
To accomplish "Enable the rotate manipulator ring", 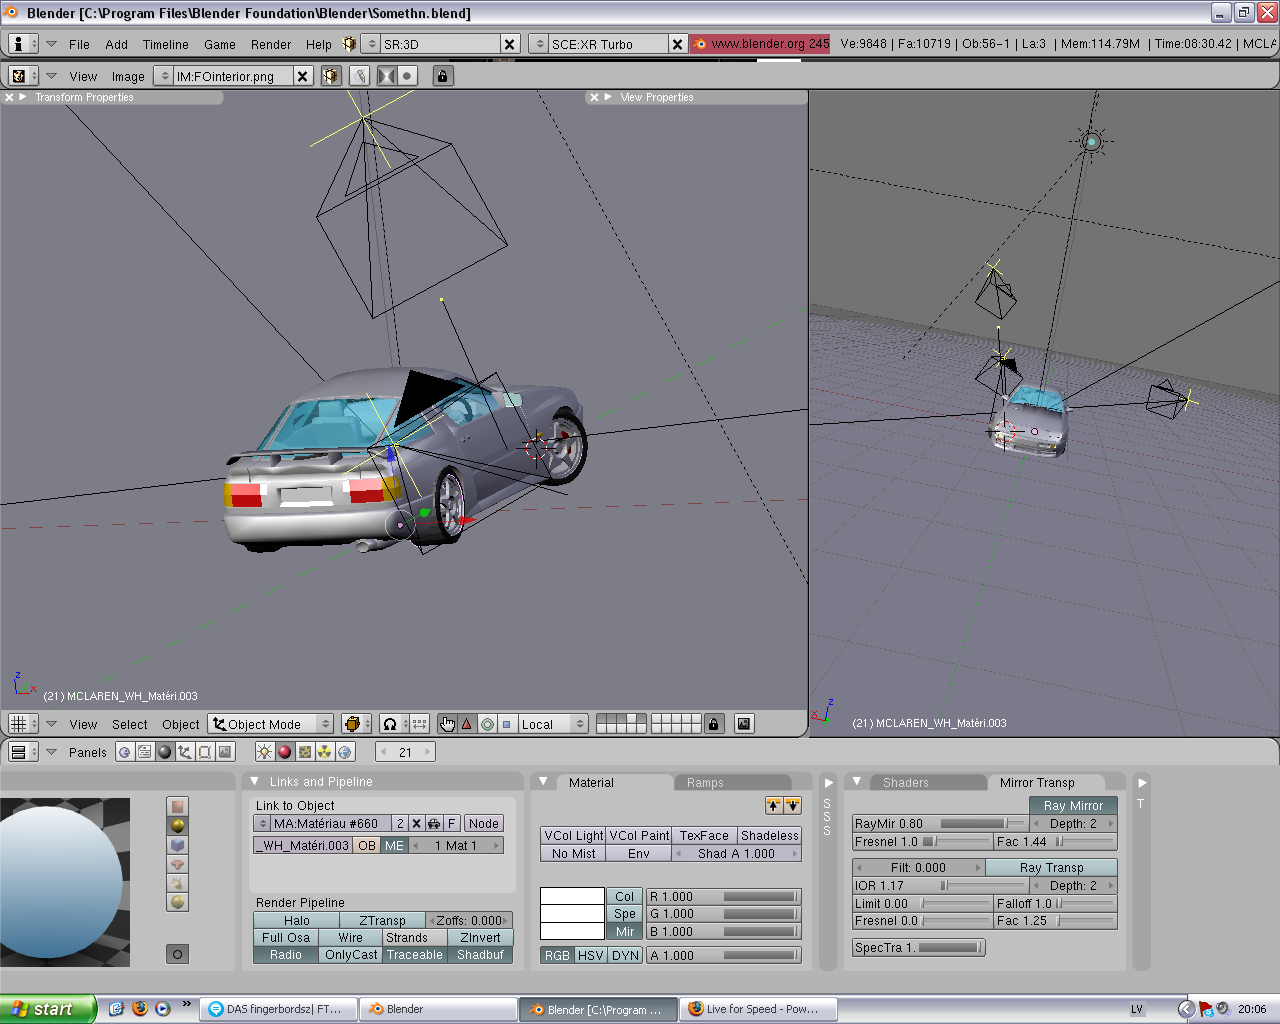I will click(x=487, y=724).
